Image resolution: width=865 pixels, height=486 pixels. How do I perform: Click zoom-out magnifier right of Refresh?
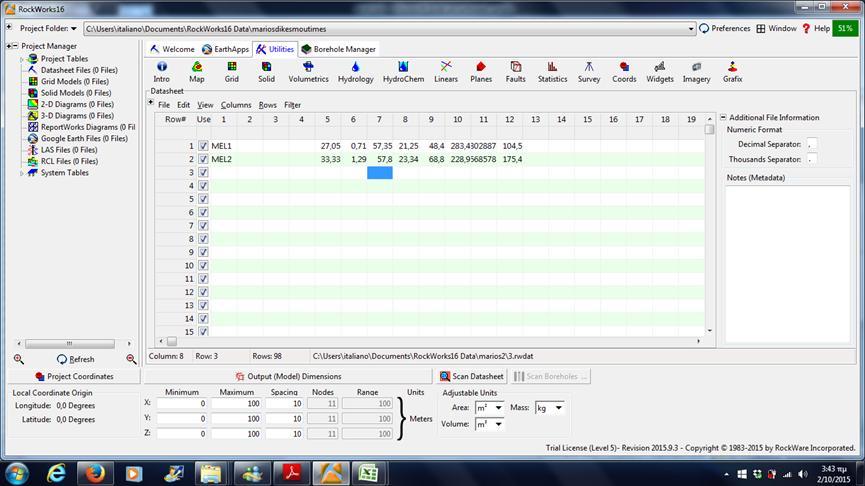[131, 359]
